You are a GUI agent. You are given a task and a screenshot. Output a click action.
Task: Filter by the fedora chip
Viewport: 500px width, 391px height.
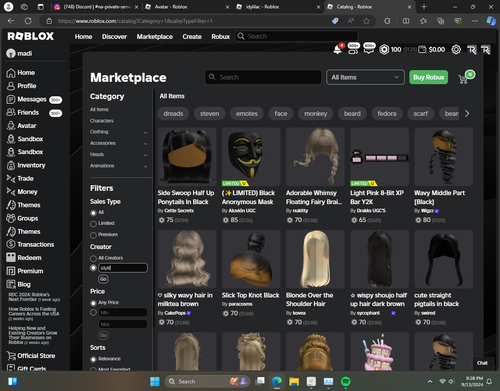(x=387, y=114)
